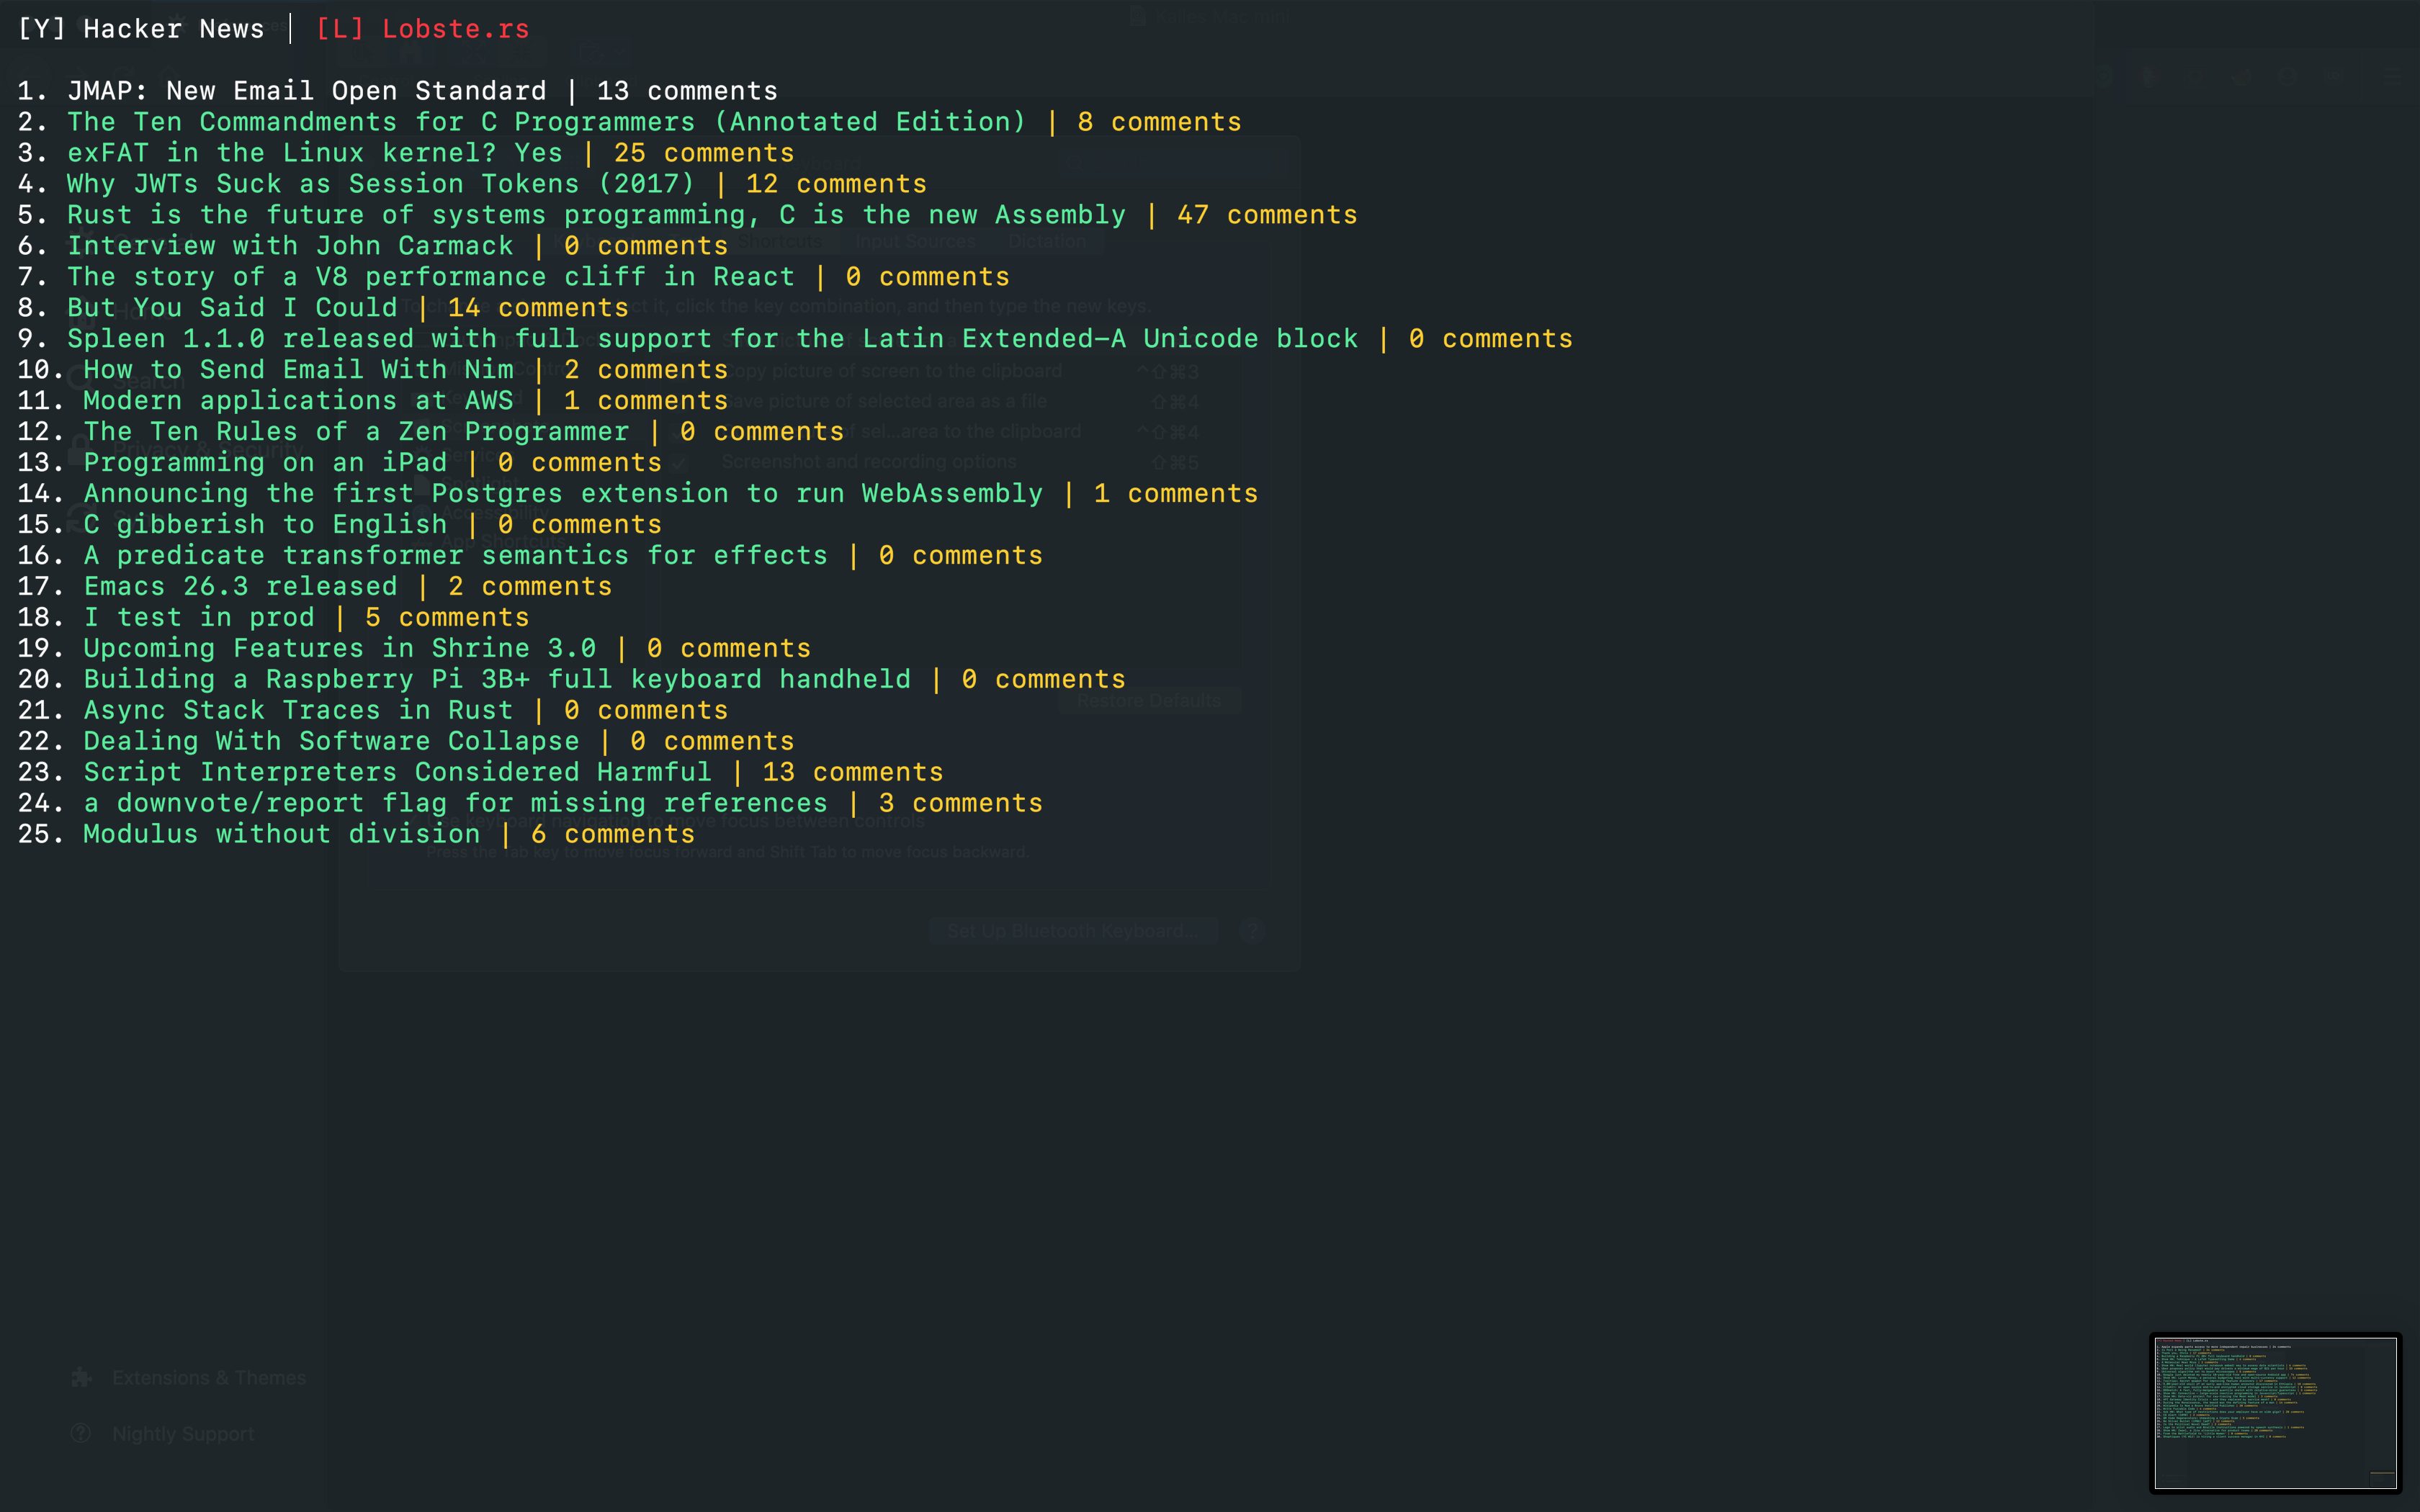Open 'But You Said I Could' story
The height and width of the screenshot is (1512, 2420).
pyautogui.click(x=232, y=308)
